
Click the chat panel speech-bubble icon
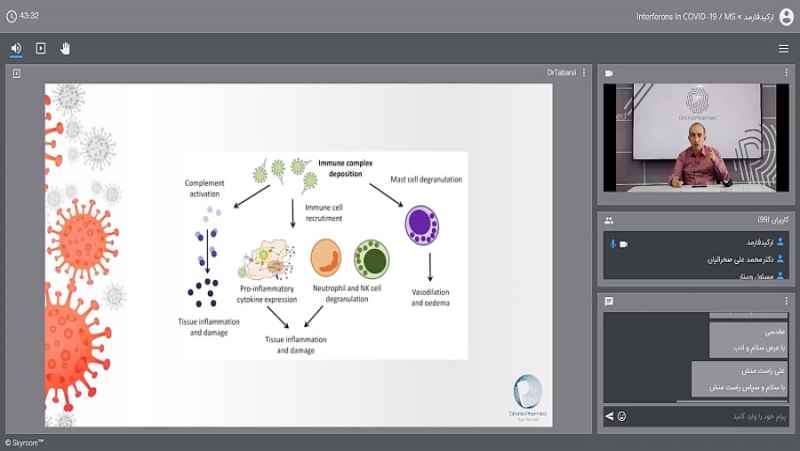pos(609,301)
